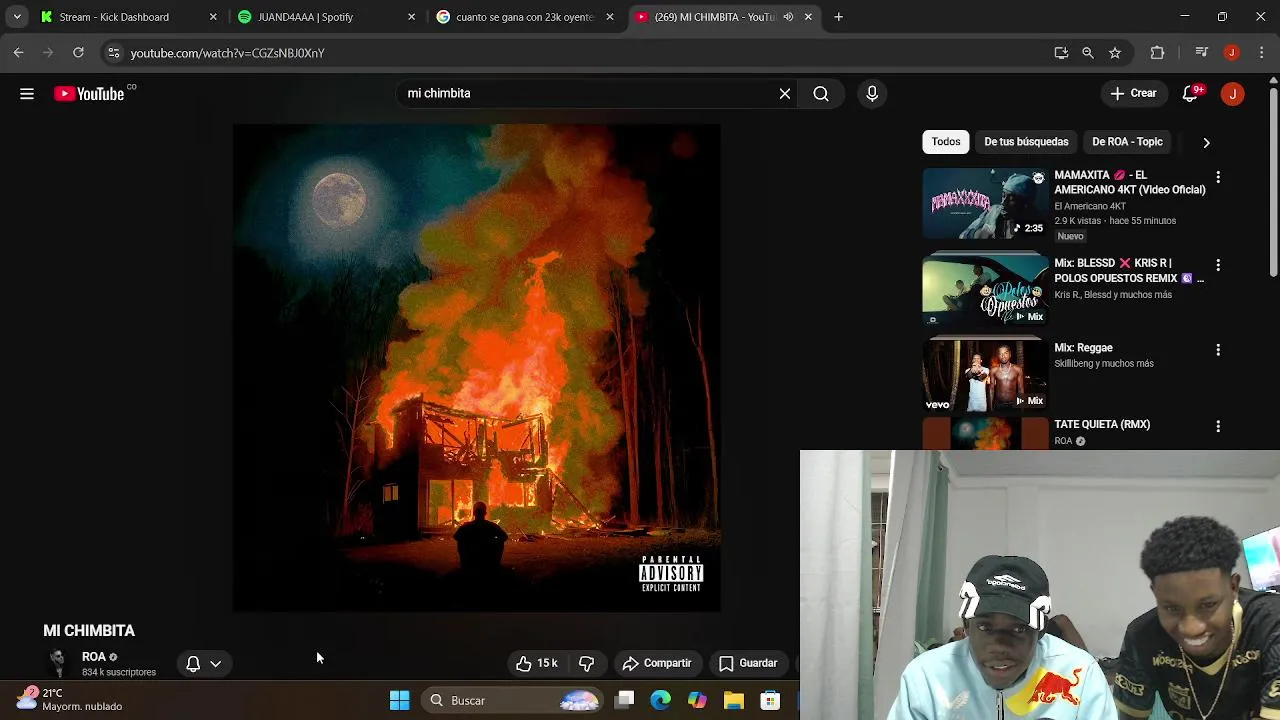Open the Polos Opuestos mix thumbnail
The width and height of the screenshot is (1280, 720).
[985, 290]
